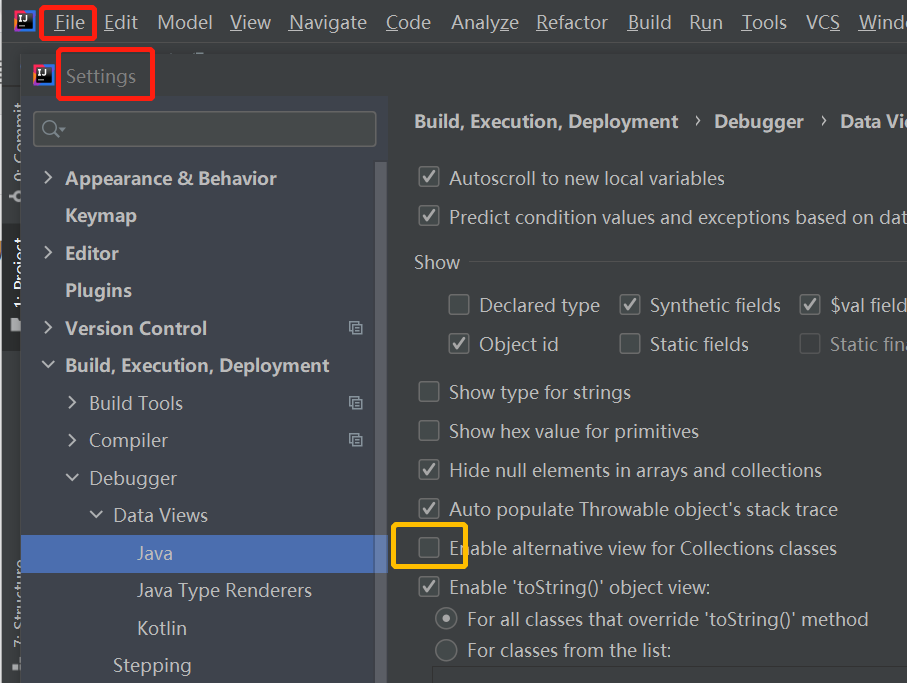Select Java Type Renderers settings page
Screen dimensions: 907x683
pyautogui.click(x=224, y=591)
